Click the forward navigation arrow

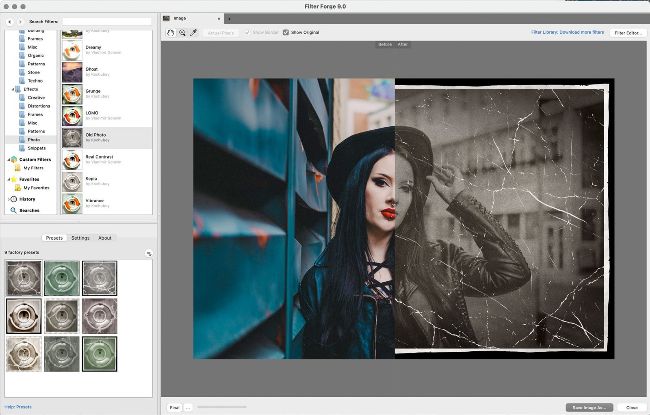click(20, 20)
